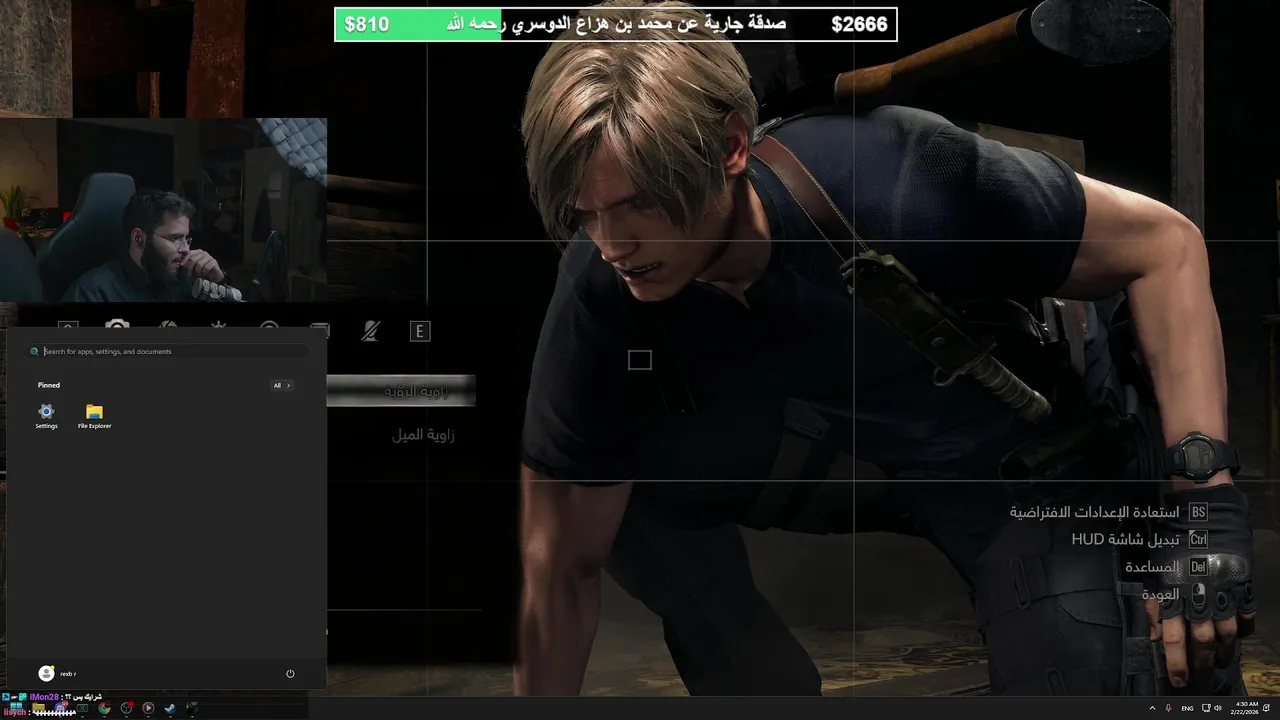1280x720 pixels.
Task: Click the Del المساعدة help prompt
Action: click(x=1166, y=567)
